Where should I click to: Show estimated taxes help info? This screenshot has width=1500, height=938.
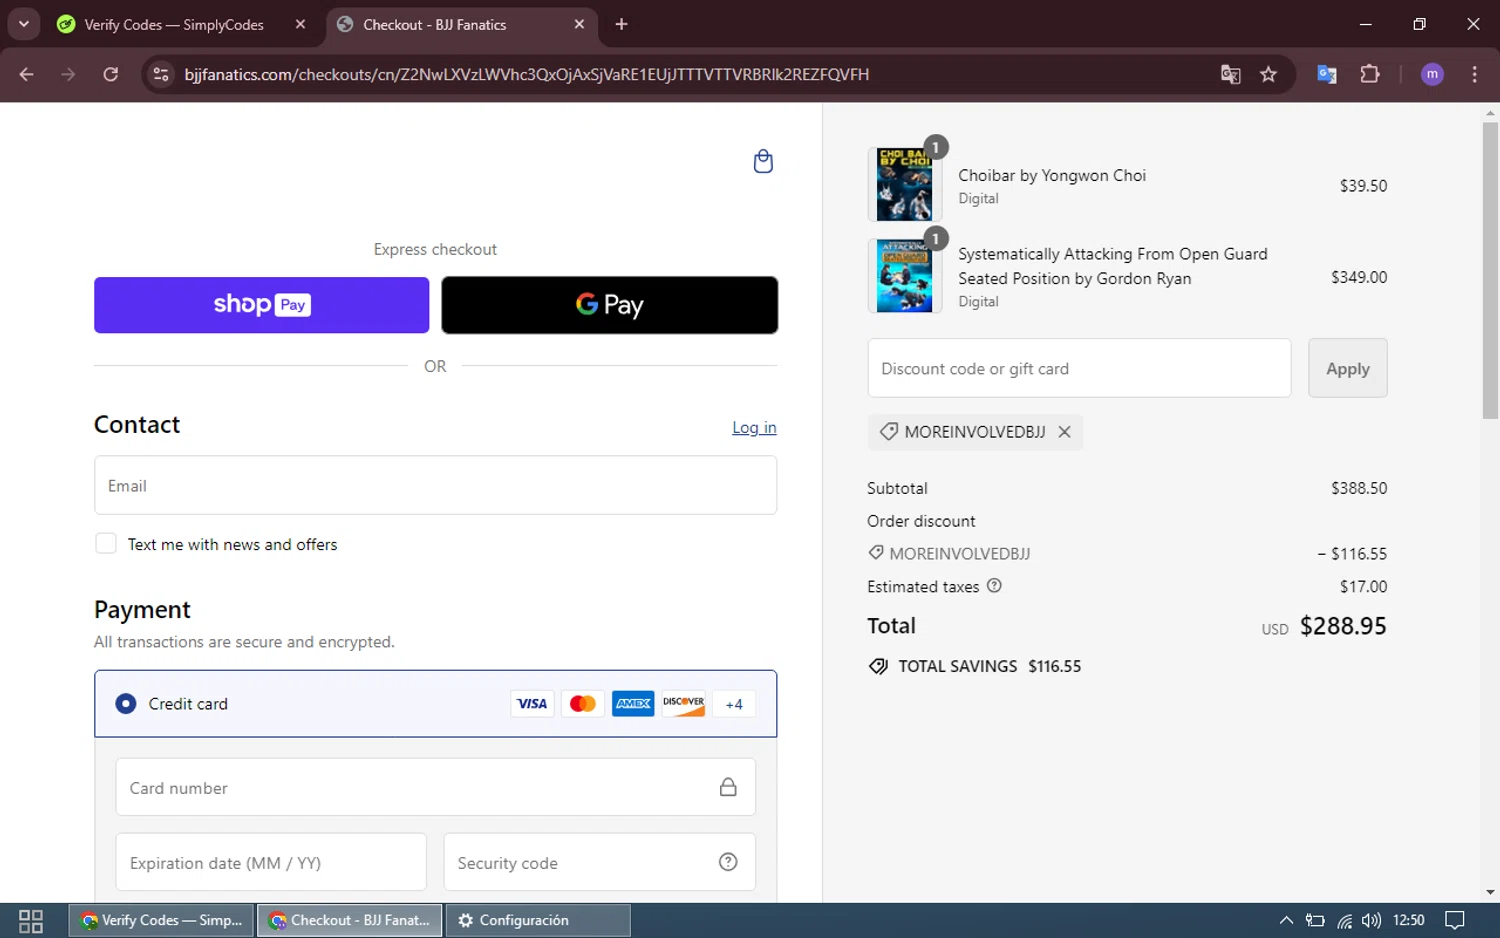pos(994,586)
